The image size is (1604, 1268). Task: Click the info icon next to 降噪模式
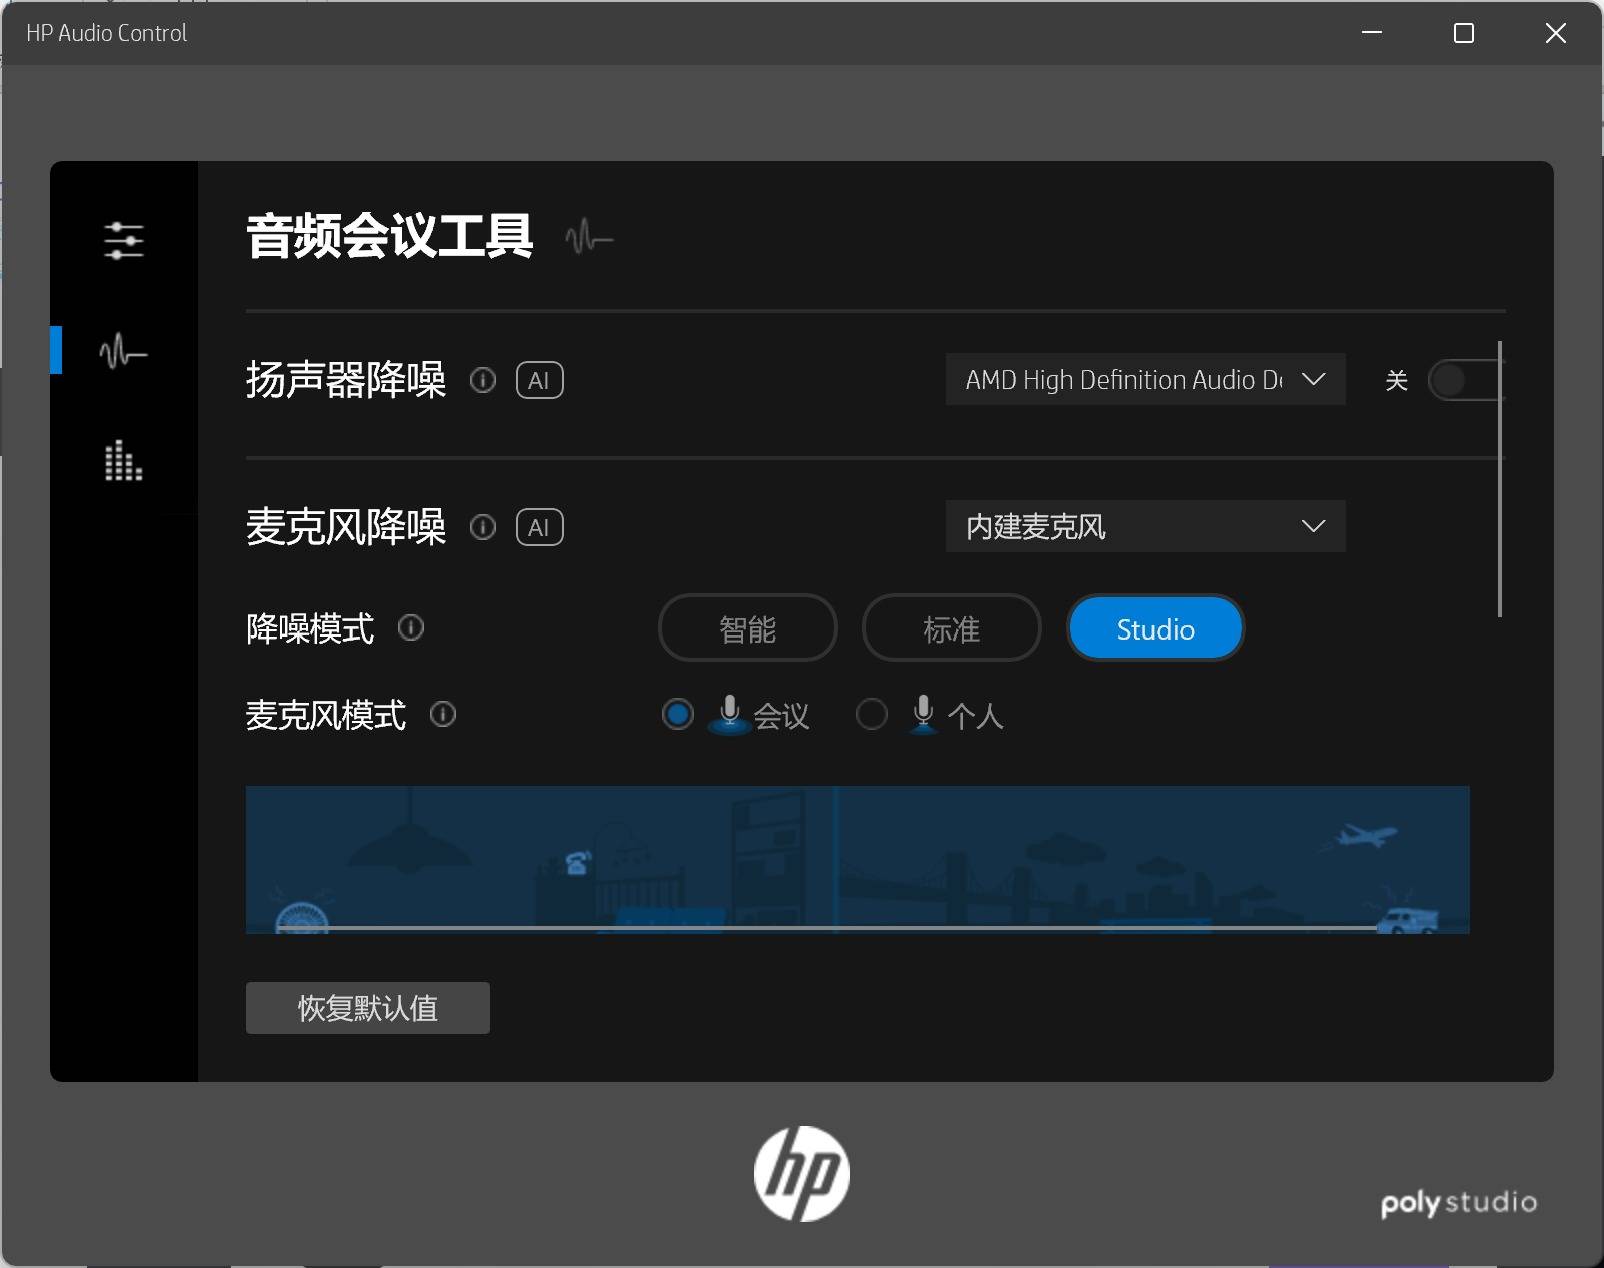point(411,628)
